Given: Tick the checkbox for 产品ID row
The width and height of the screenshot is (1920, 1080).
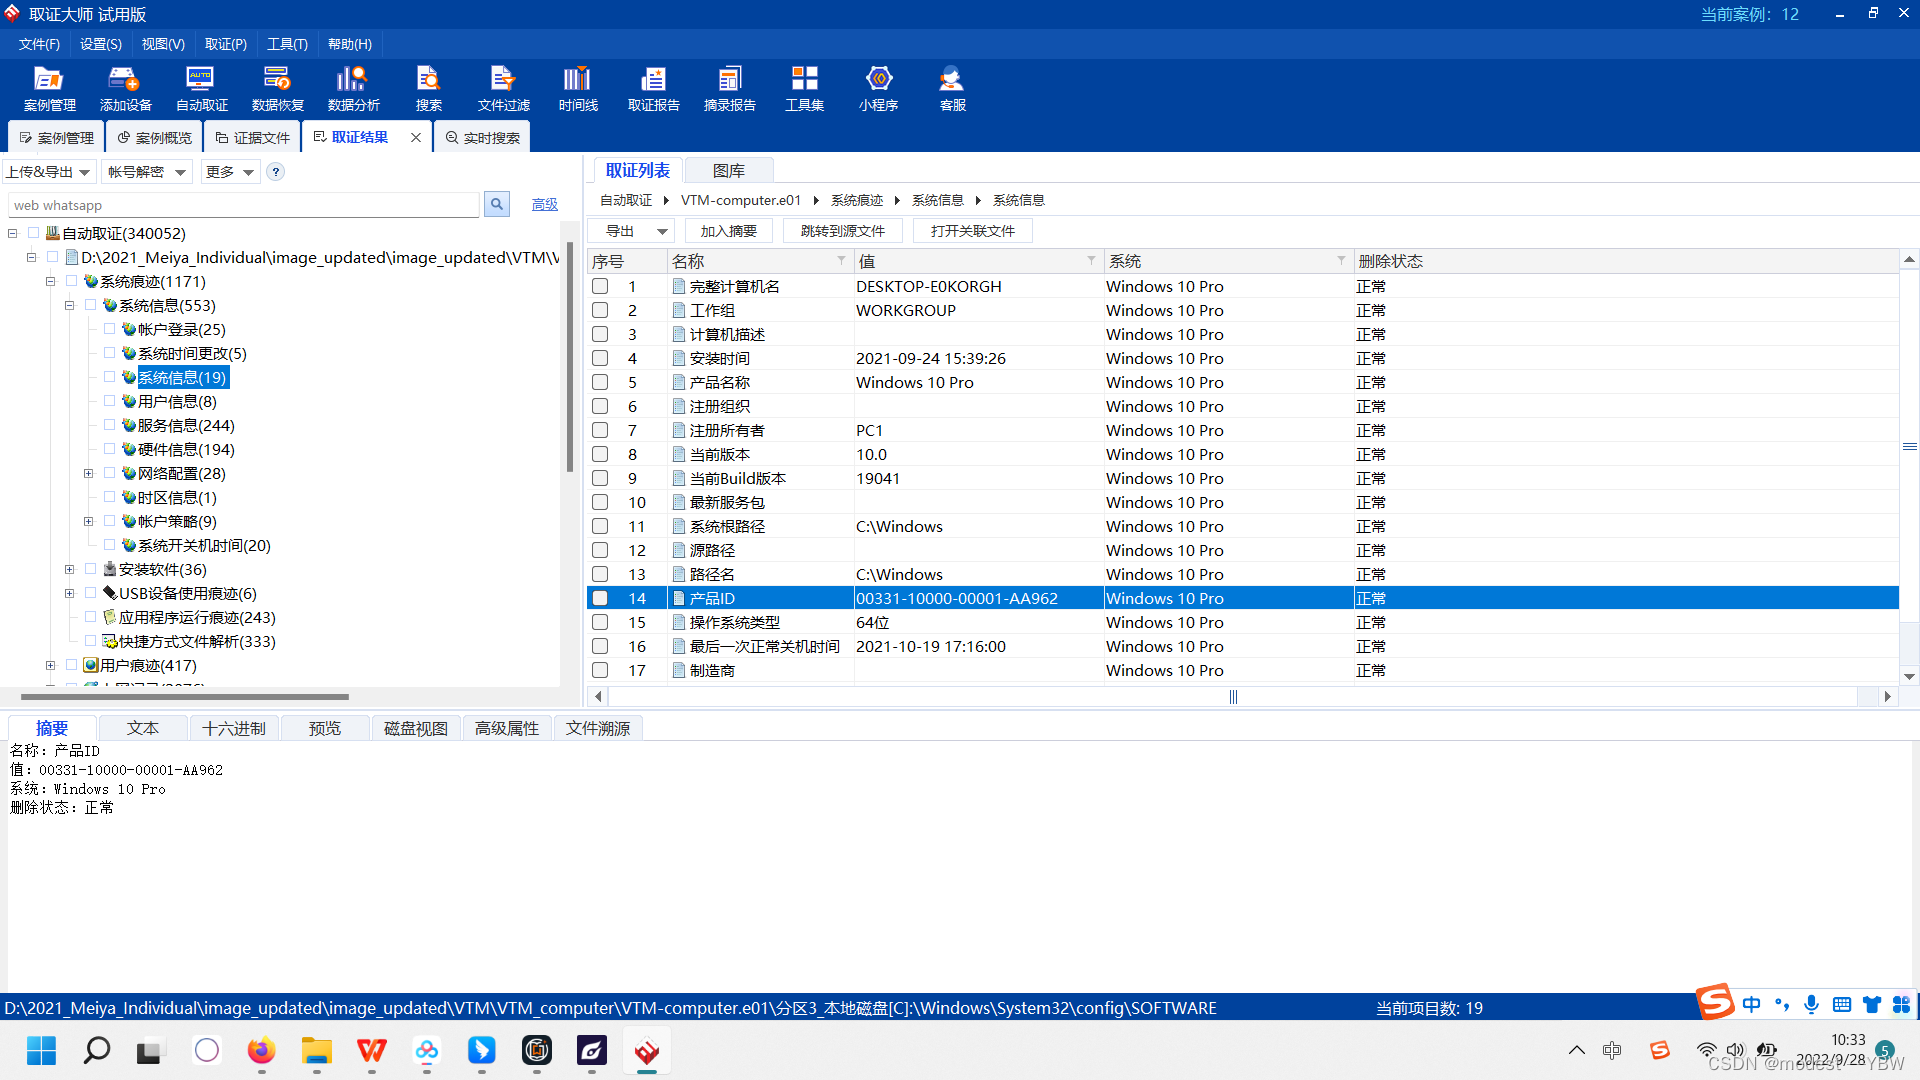Looking at the screenshot, I should [600, 598].
